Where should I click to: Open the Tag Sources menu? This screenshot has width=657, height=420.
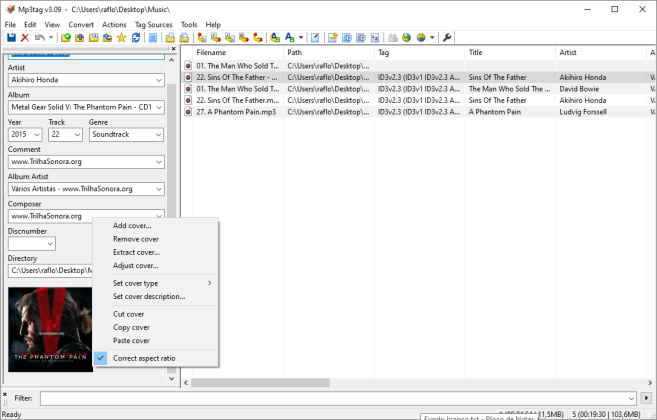coord(153,25)
